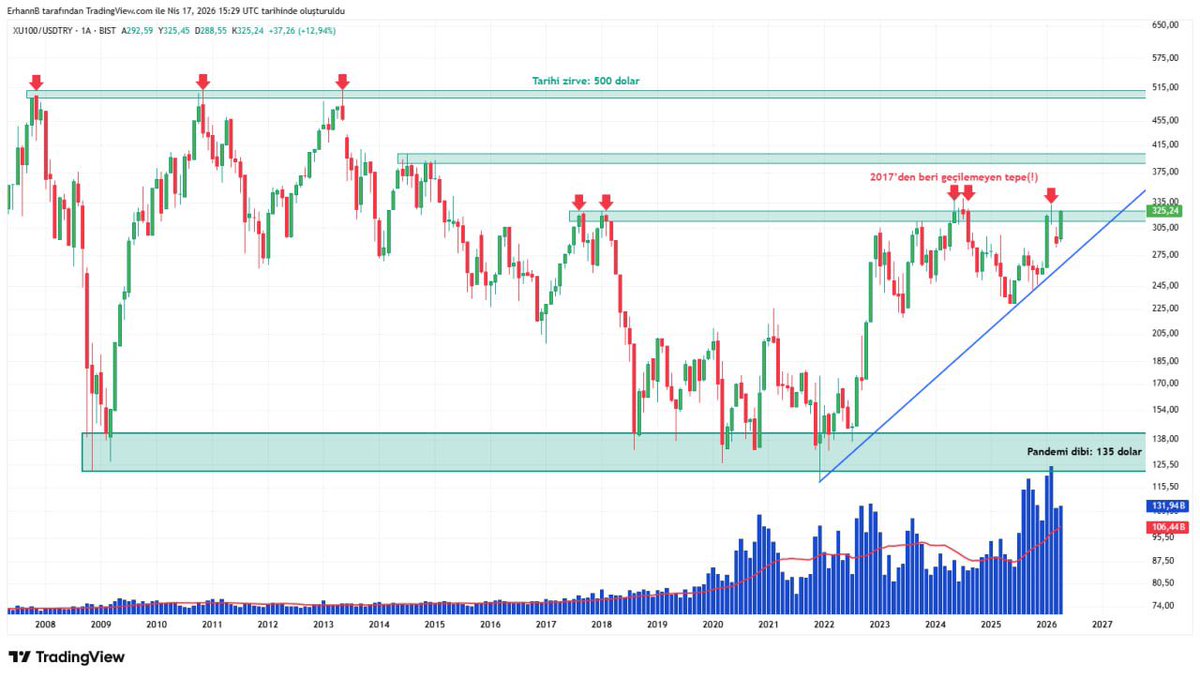Click the 2019 year label
Image resolution: width=1200 pixels, height=679 pixels.
pos(657,624)
